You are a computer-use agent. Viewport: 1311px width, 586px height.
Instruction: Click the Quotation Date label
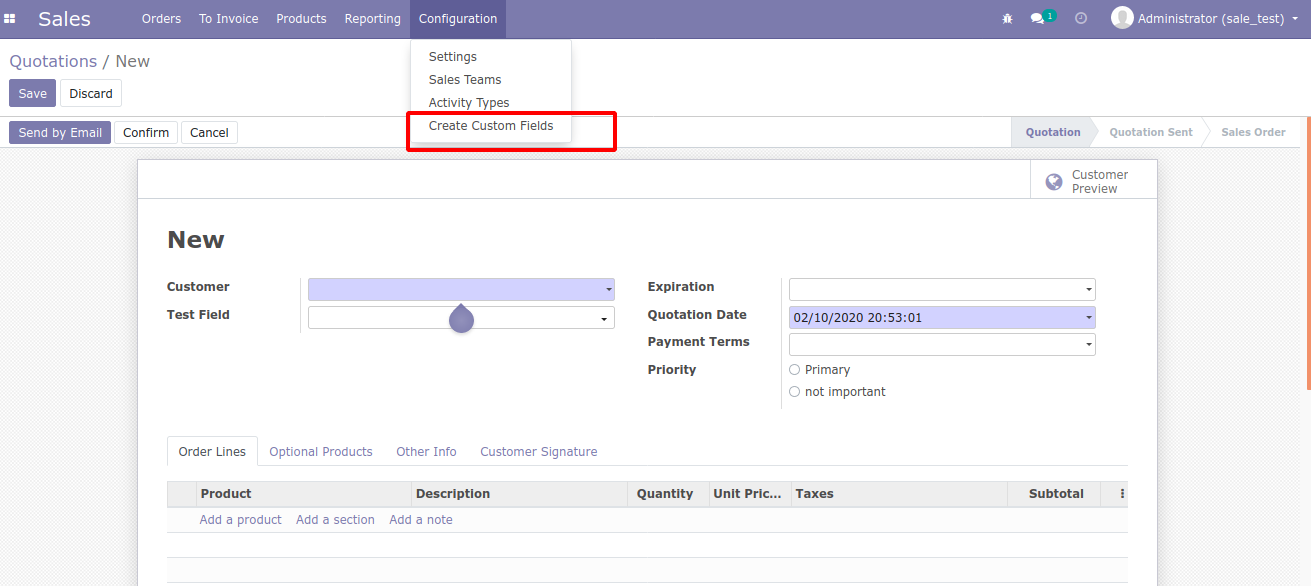[697, 315]
